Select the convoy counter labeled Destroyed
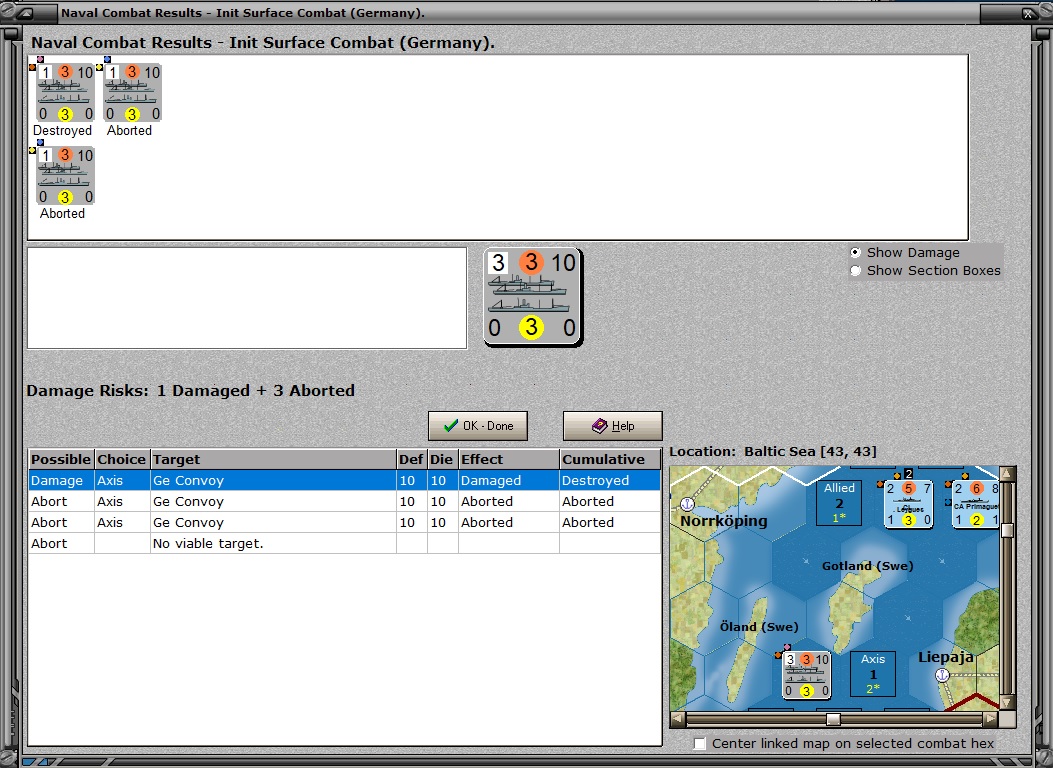Image resolution: width=1053 pixels, height=768 pixels. (65, 93)
